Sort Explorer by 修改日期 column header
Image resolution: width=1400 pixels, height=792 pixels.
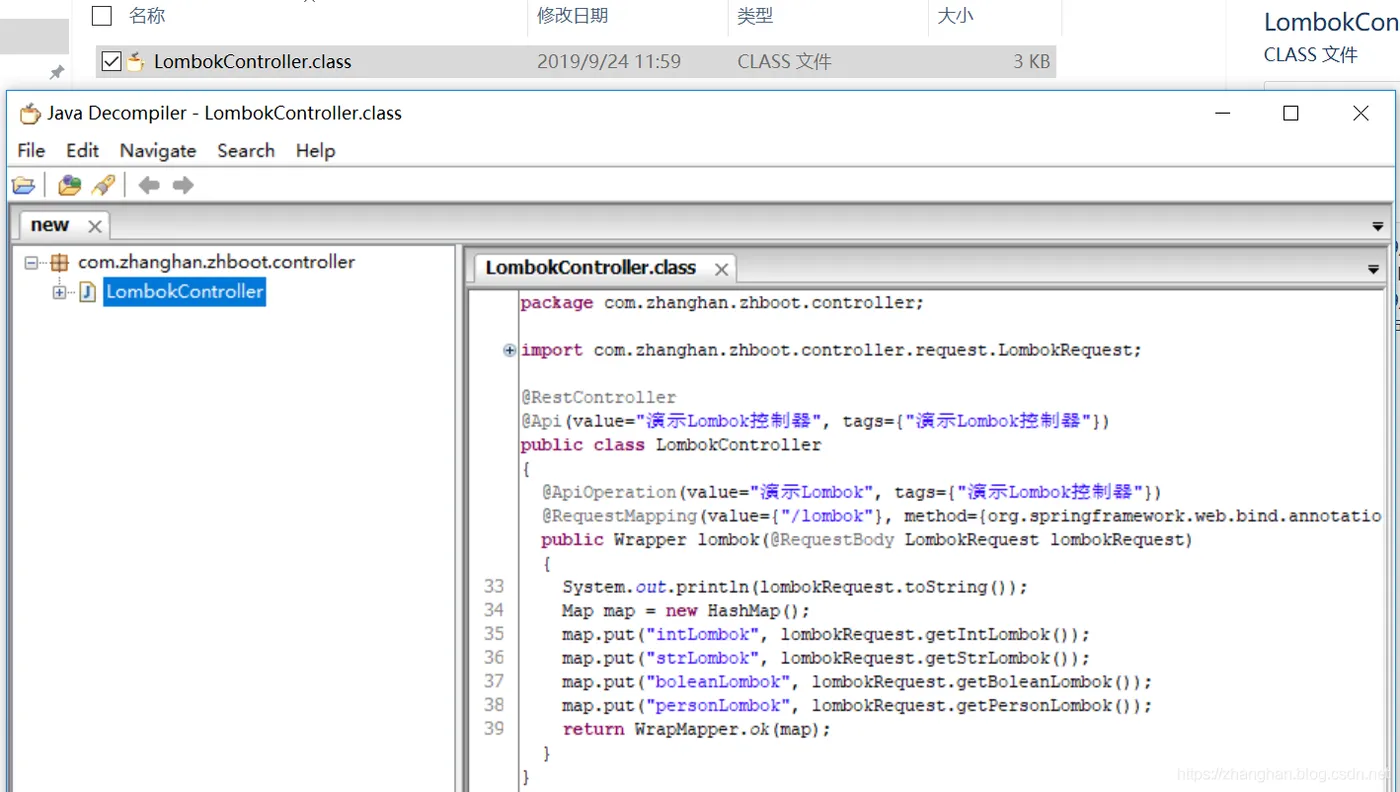pyautogui.click(x=572, y=15)
